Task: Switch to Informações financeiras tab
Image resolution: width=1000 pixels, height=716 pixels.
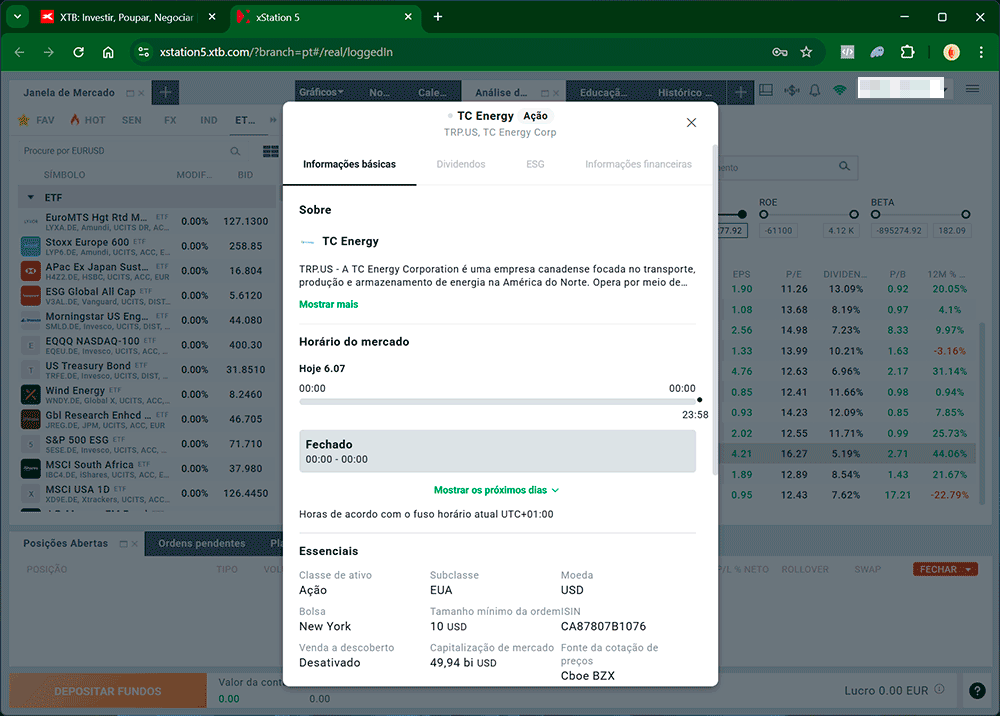Action: [x=638, y=164]
